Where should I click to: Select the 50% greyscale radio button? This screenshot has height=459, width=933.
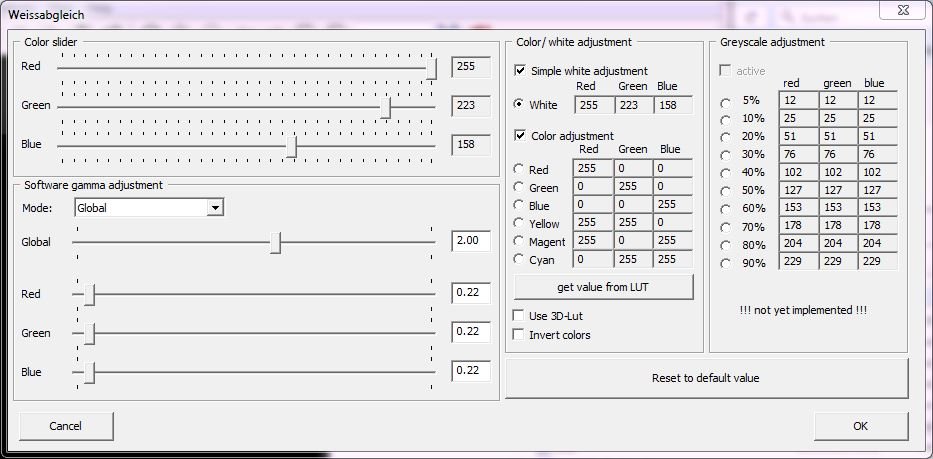(x=725, y=191)
